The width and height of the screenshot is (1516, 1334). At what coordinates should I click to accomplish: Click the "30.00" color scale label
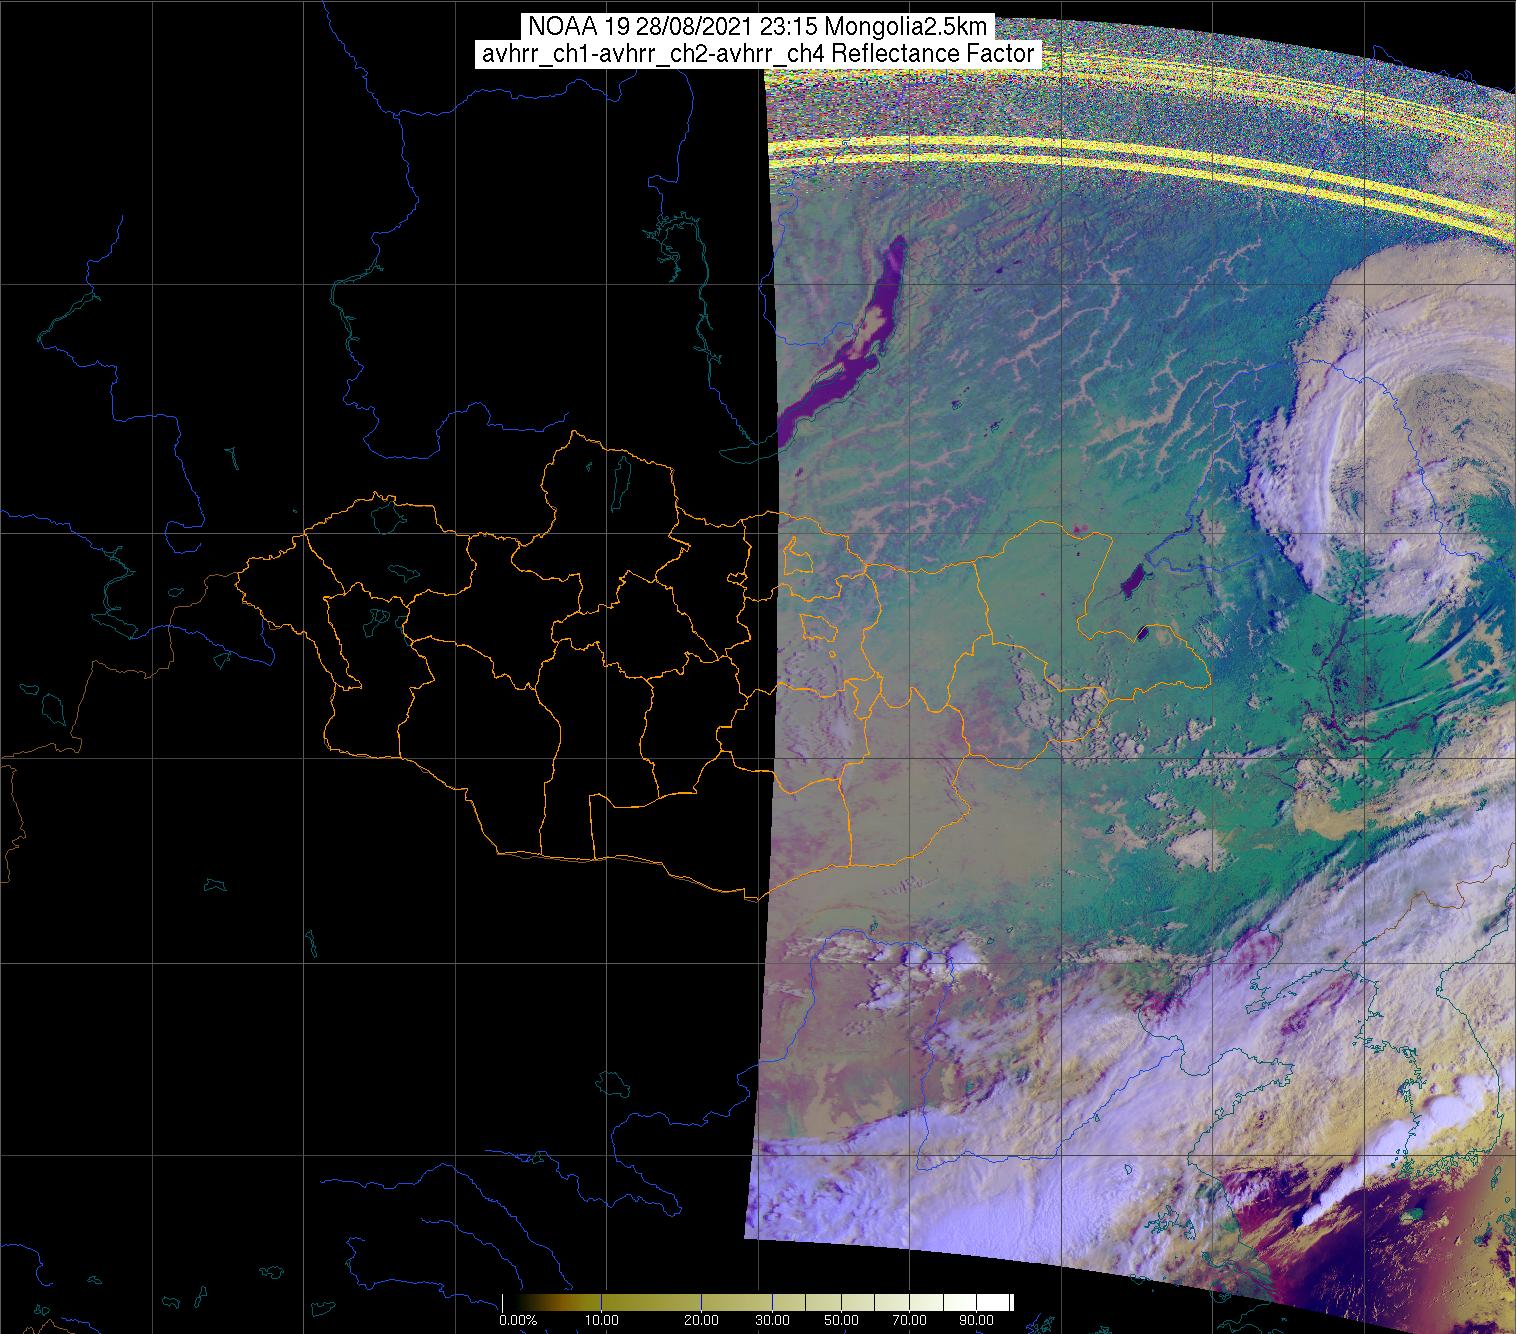(x=770, y=1321)
